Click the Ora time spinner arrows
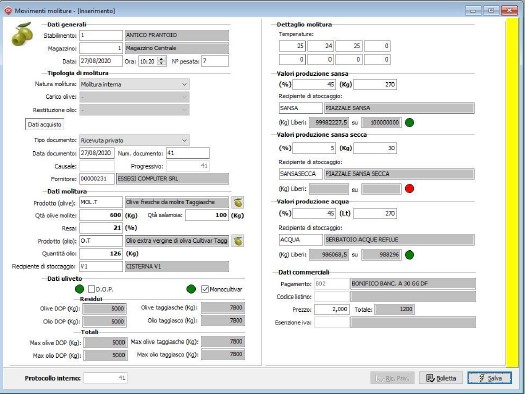Screen dimensions: 525x394 pyautogui.click(x=162, y=61)
